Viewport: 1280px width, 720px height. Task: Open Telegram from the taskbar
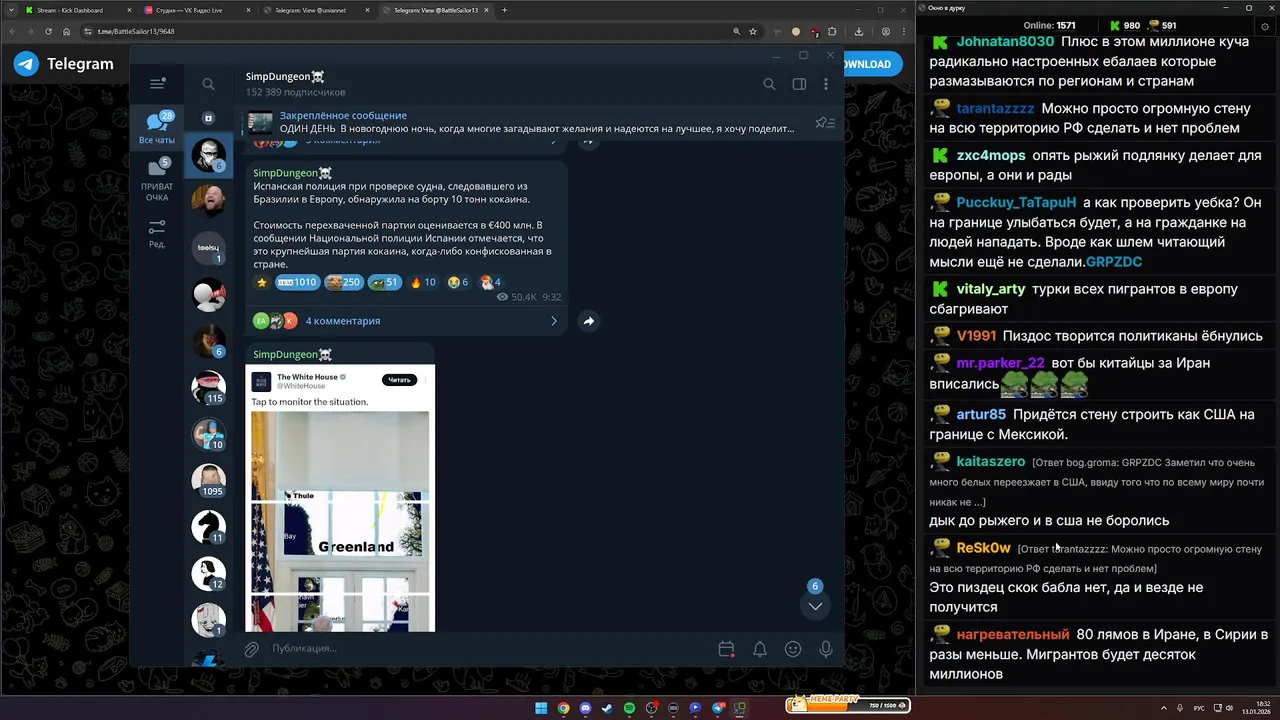point(717,708)
